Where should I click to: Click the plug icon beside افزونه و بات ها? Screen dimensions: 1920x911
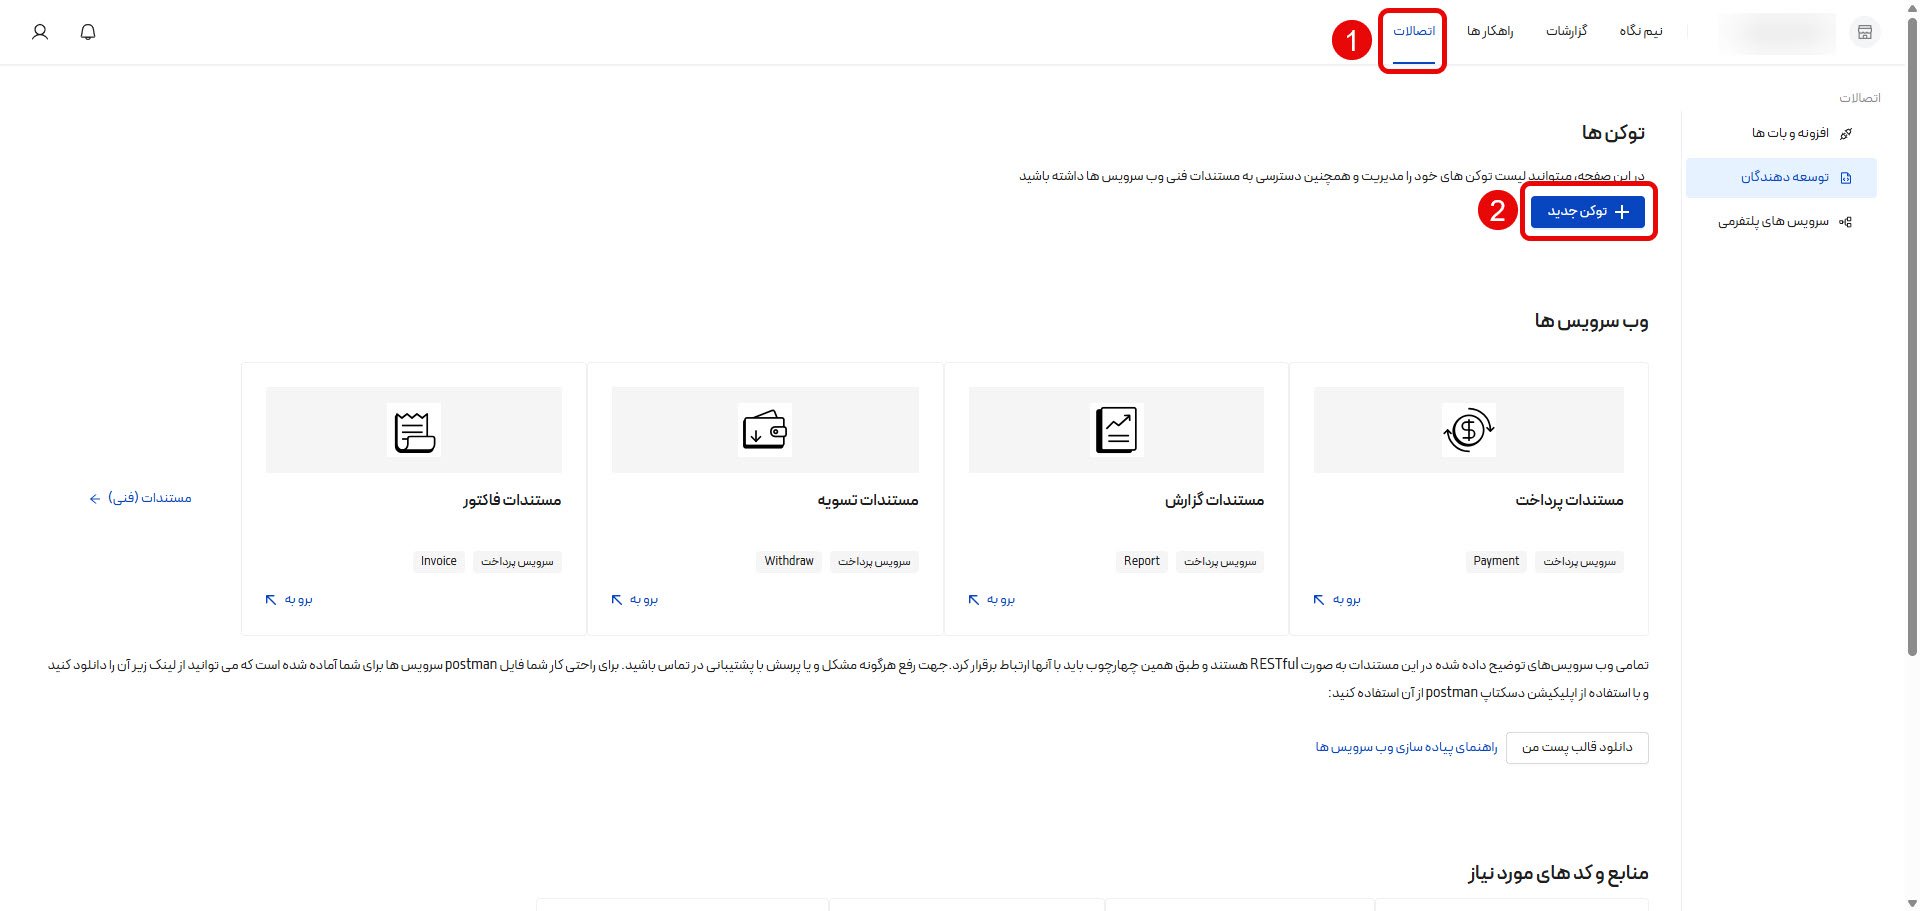[1846, 133]
